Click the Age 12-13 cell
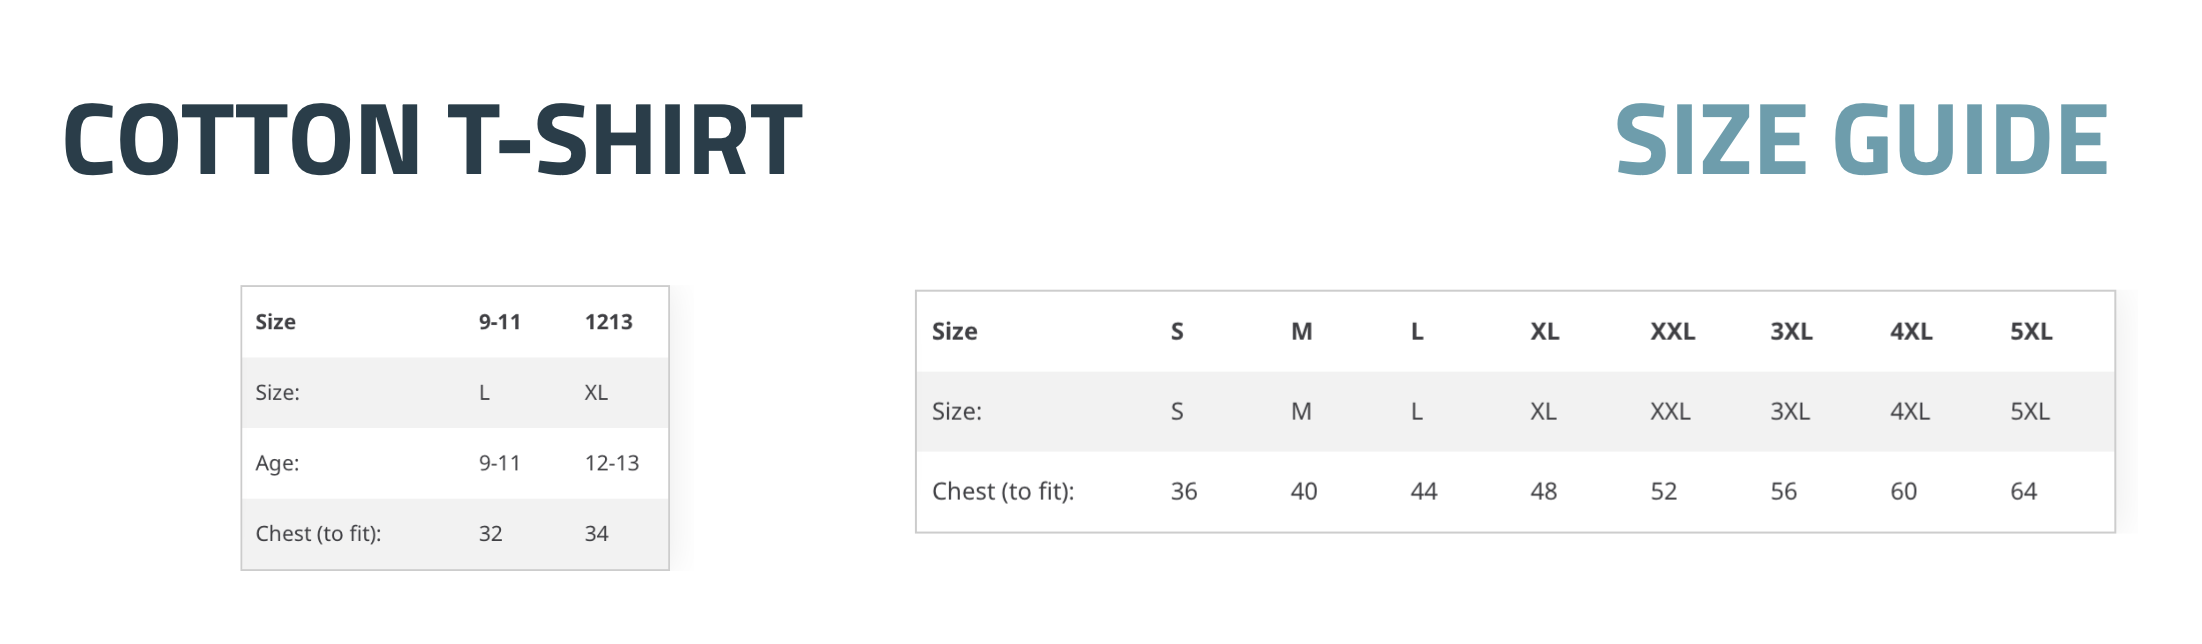The image size is (2202, 644). (611, 463)
